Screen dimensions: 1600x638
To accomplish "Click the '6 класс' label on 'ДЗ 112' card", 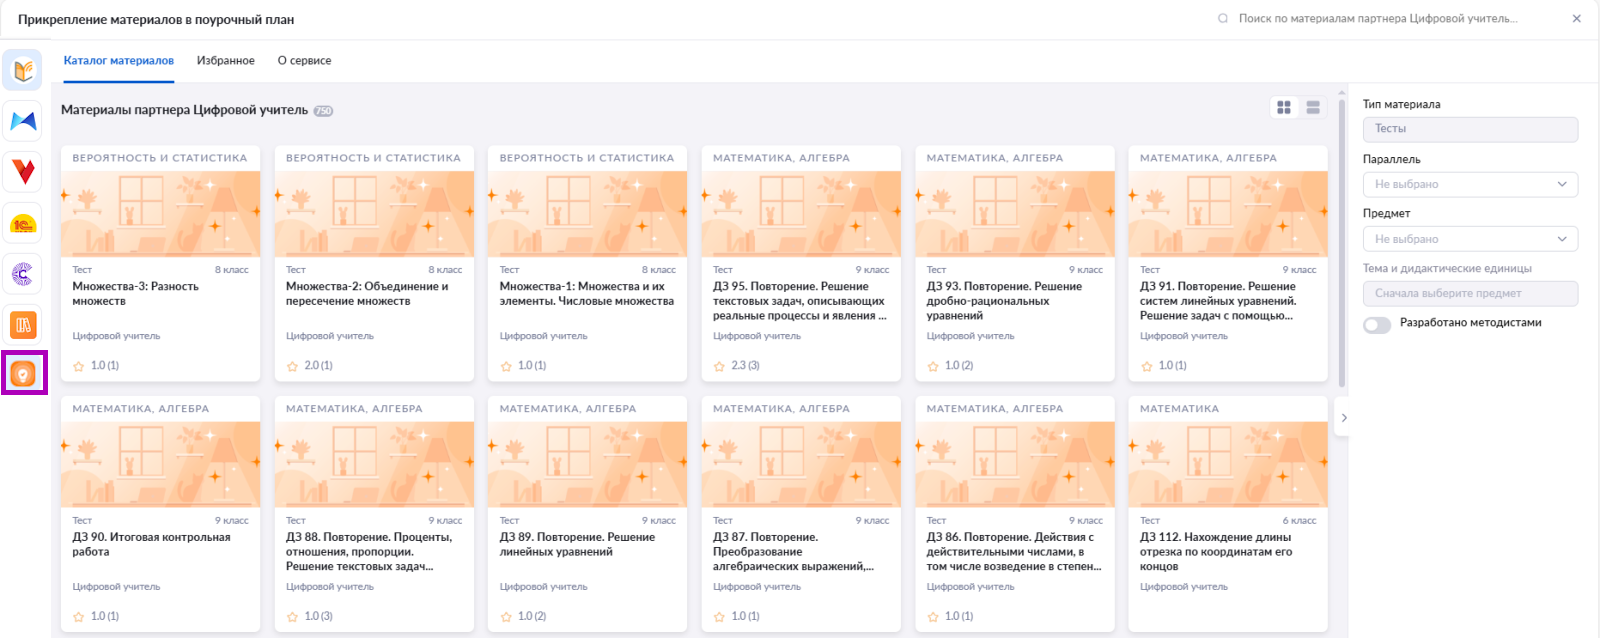I will tap(1299, 521).
